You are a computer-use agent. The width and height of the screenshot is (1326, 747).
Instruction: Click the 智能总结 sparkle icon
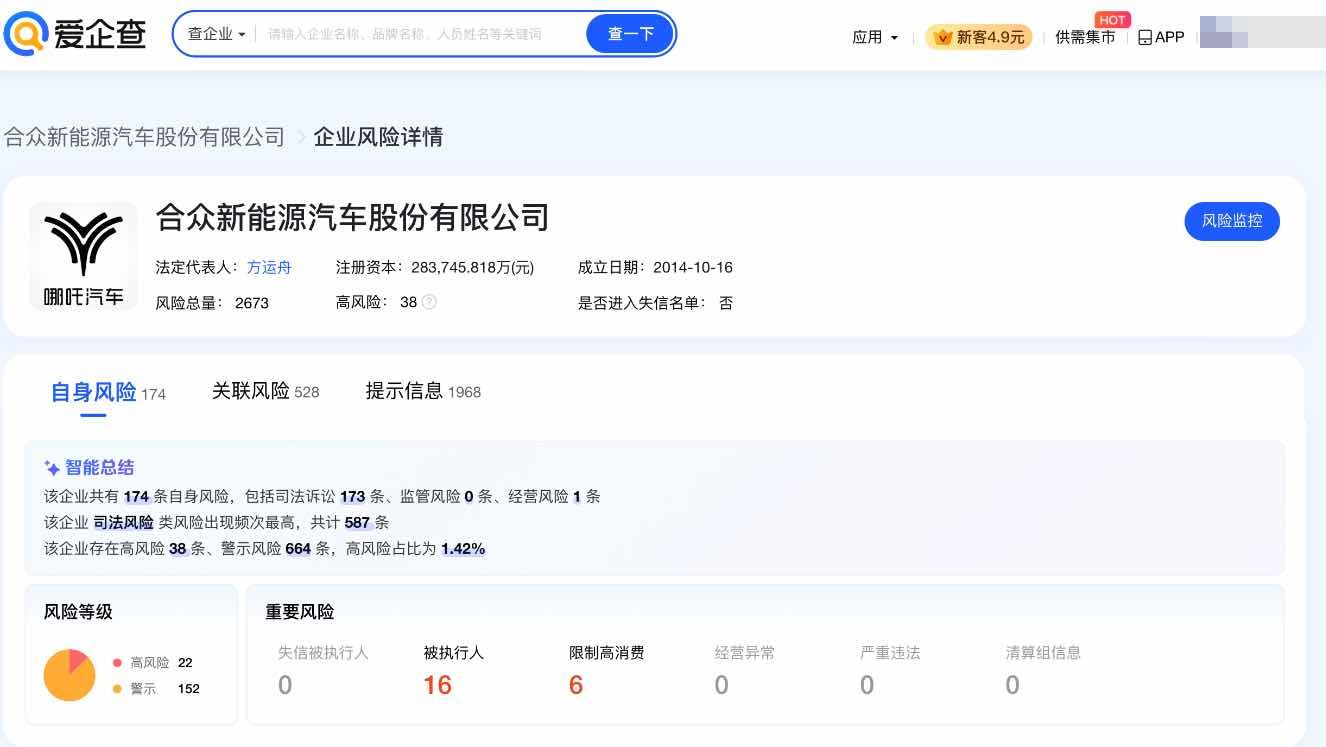point(53,468)
